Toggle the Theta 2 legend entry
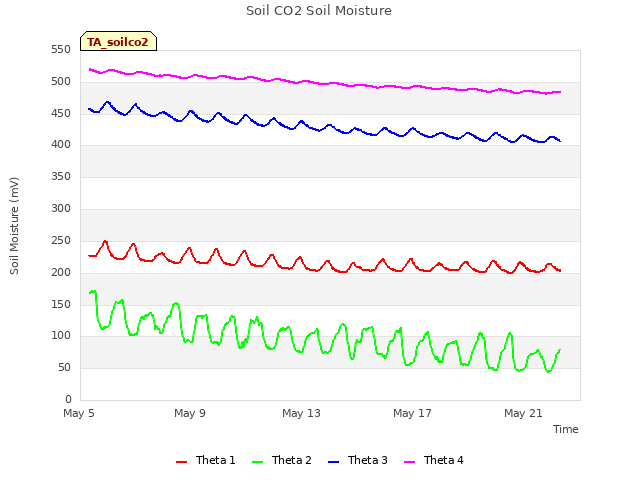 pos(282,460)
